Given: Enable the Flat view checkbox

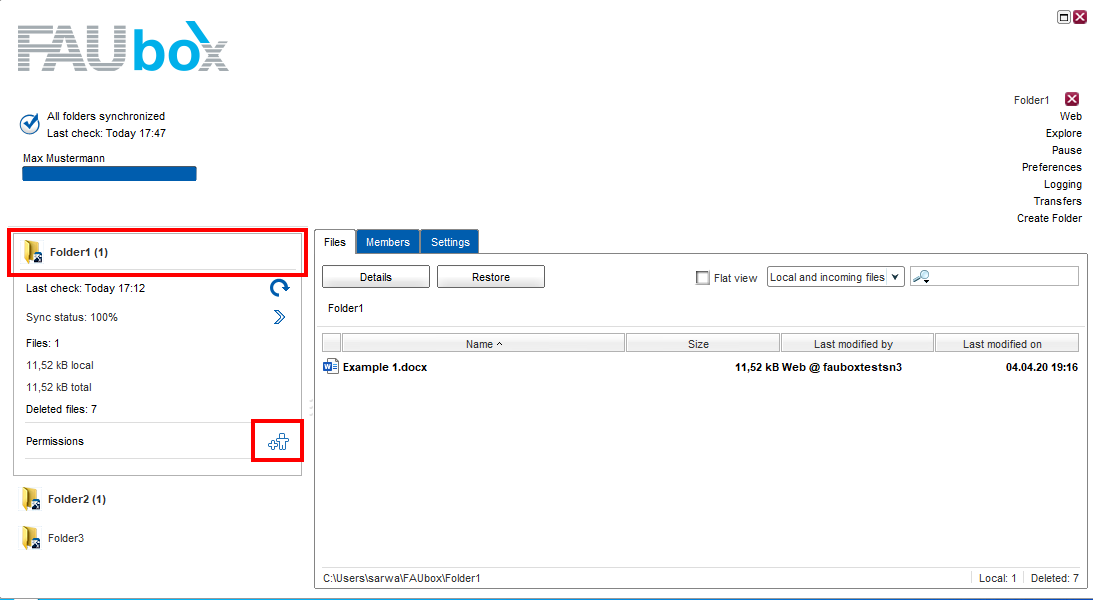Looking at the screenshot, I should point(703,277).
